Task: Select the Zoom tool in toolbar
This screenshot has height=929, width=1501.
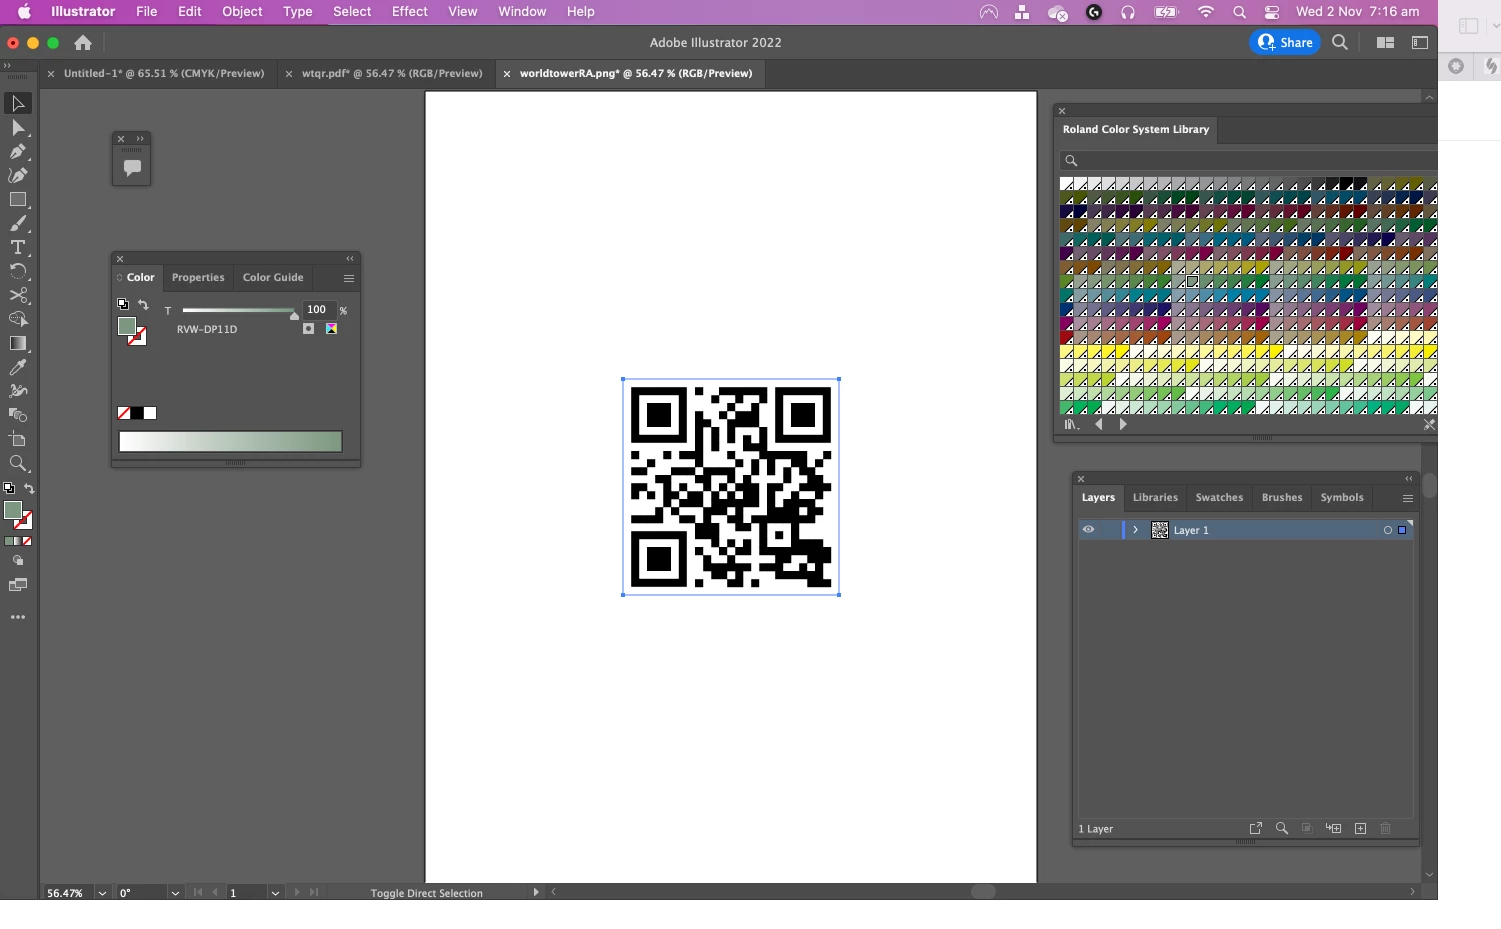Action: [x=17, y=464]
